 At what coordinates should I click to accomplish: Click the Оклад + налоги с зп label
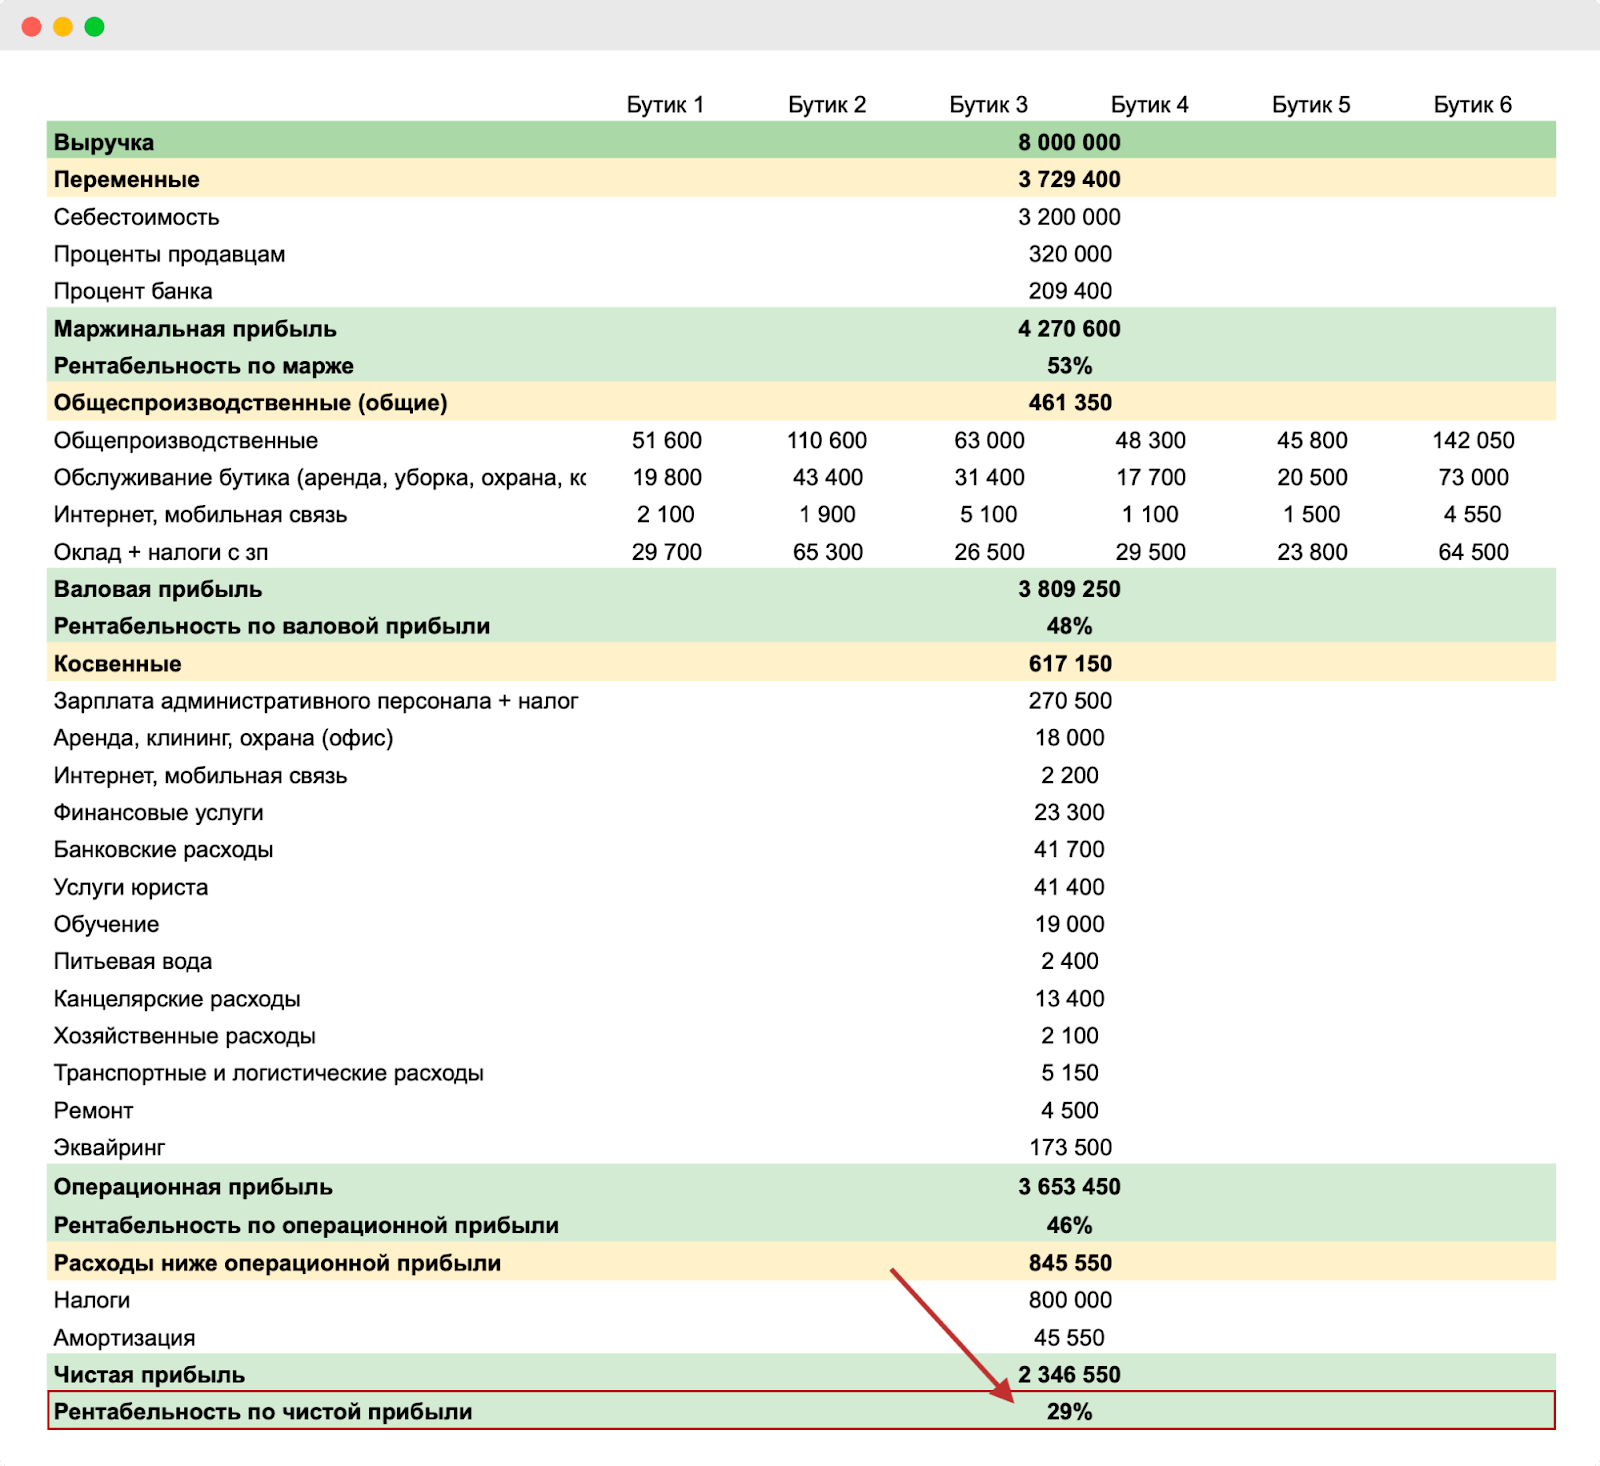point(161,552)
